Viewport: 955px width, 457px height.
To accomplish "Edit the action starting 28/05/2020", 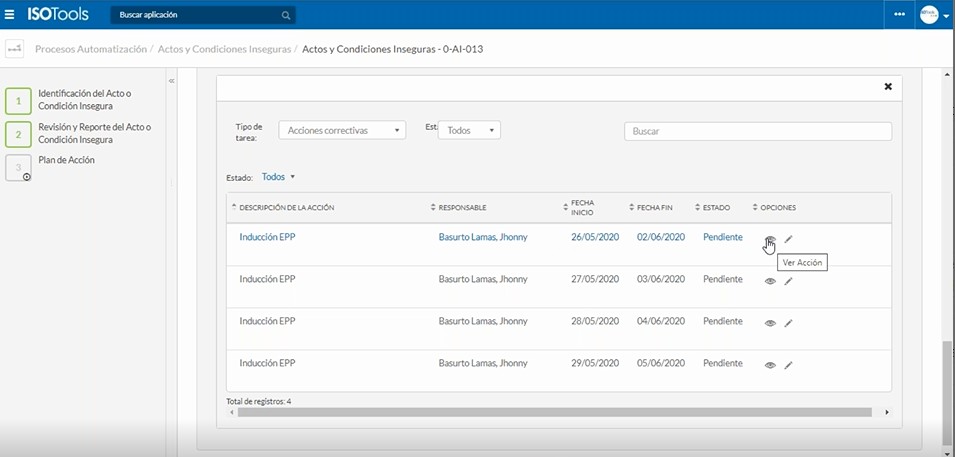I will click(x=788, y=324).
